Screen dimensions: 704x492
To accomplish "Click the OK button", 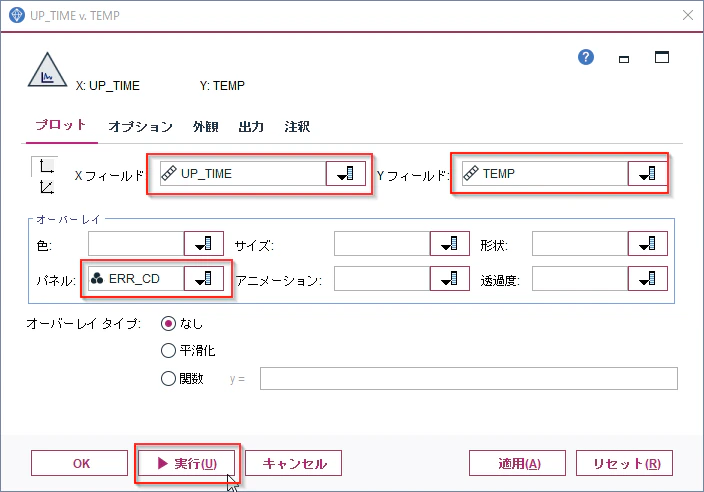I will tap(79, 463).
